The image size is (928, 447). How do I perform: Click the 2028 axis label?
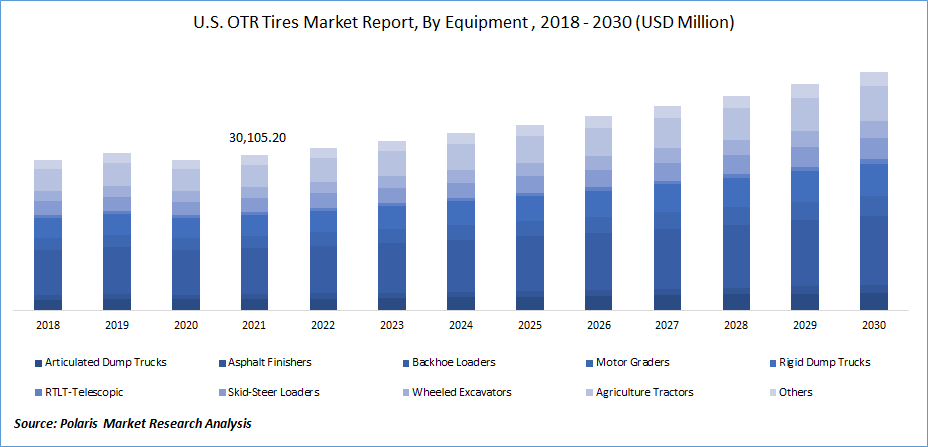tap(736, 326)
